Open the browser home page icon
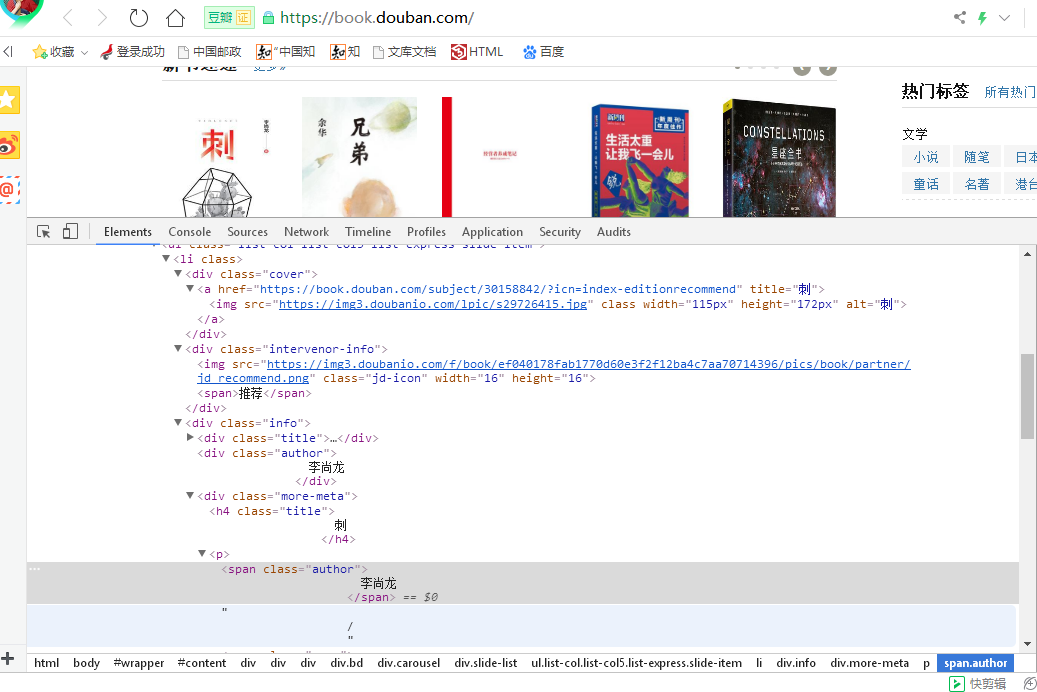Viewport: 1037px width, 692px height. pyautogui.click(x=175, y=18)
